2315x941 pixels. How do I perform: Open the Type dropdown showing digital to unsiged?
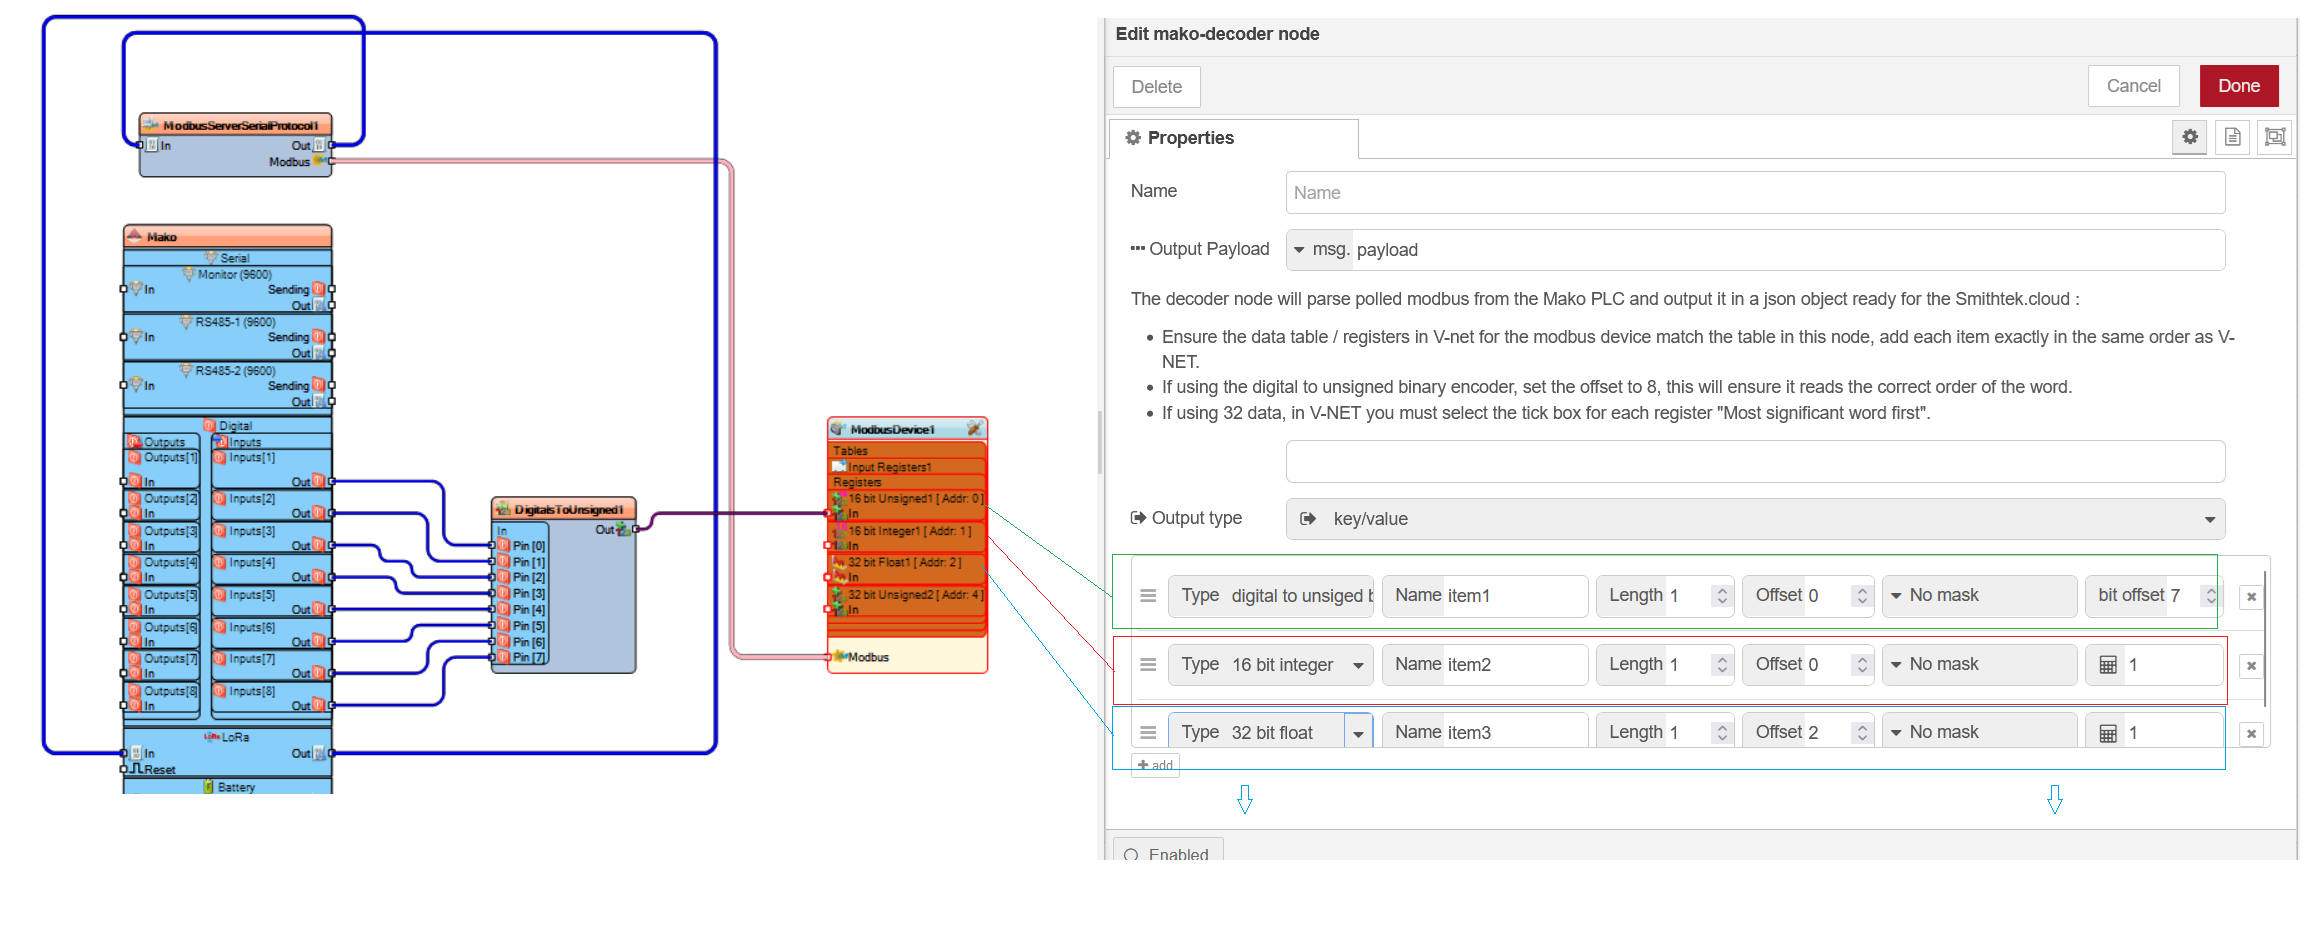(x=1271, y=596)
